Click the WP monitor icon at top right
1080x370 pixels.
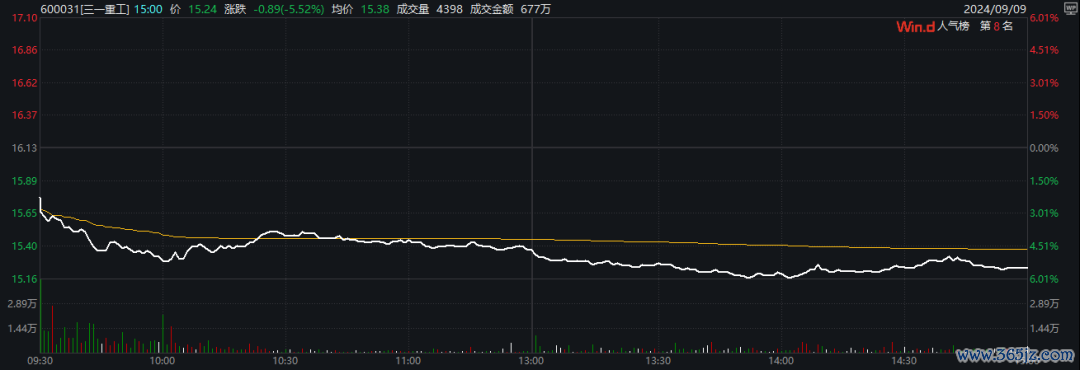click(x=1071, y=7)
